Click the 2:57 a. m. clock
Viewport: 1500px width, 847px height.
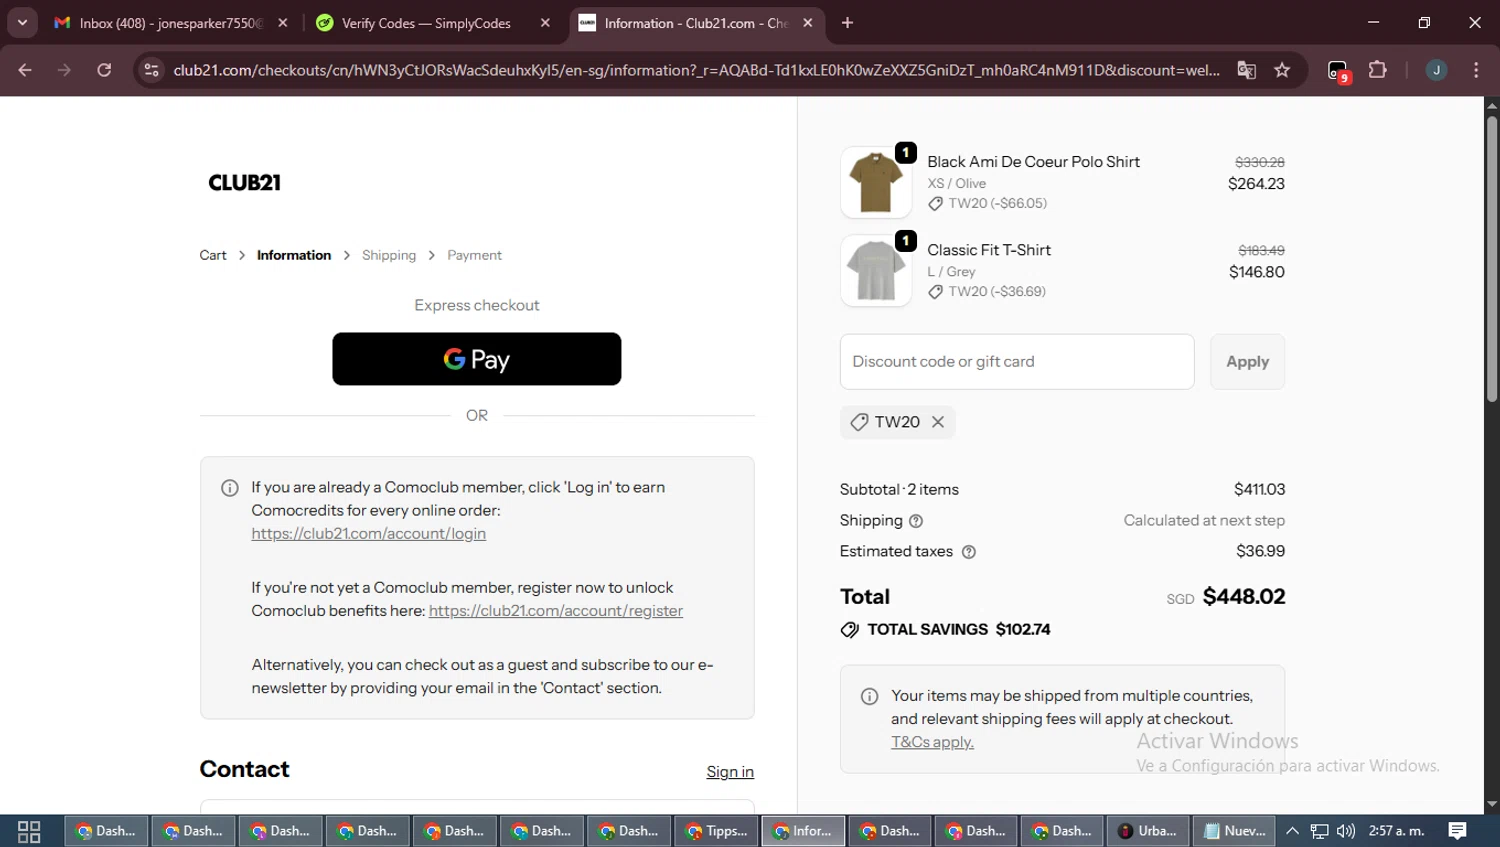[1397, 831]
